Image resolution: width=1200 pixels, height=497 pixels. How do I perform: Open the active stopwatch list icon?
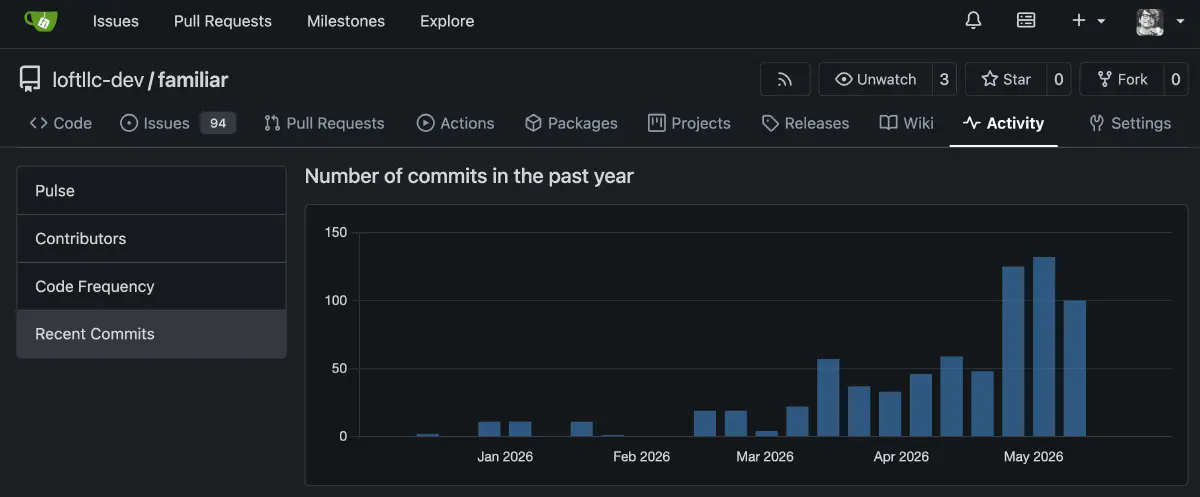coord(1026,21)
